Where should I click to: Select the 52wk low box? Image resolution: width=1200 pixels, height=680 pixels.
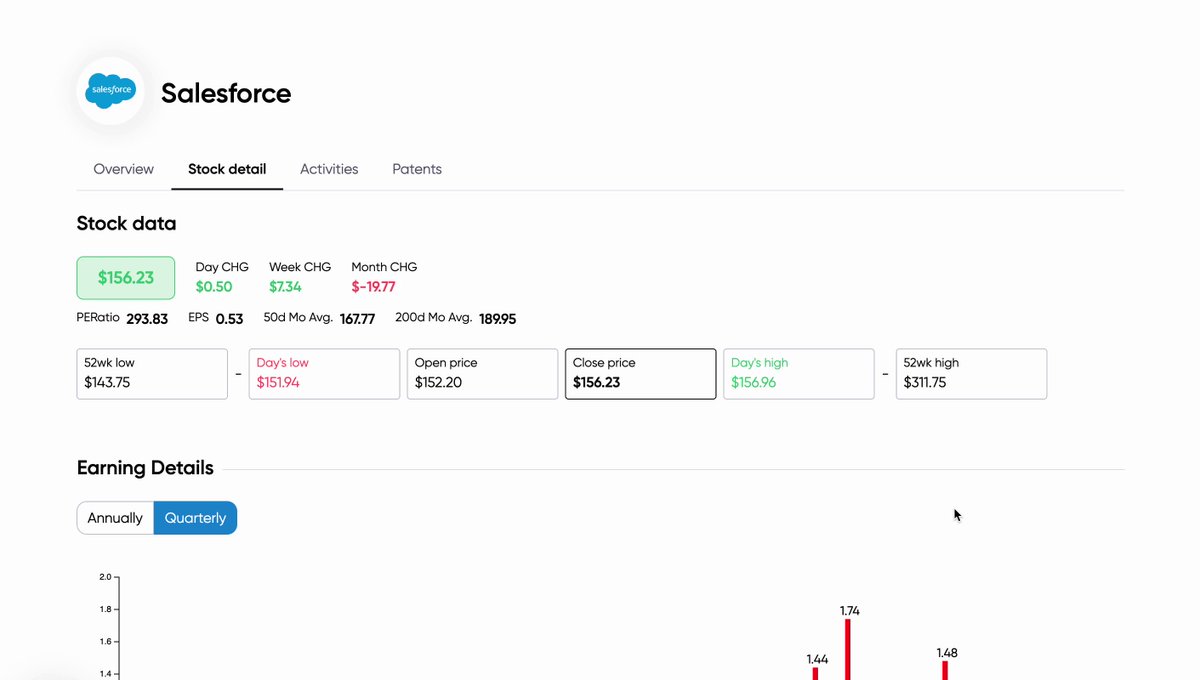(152, 374)
